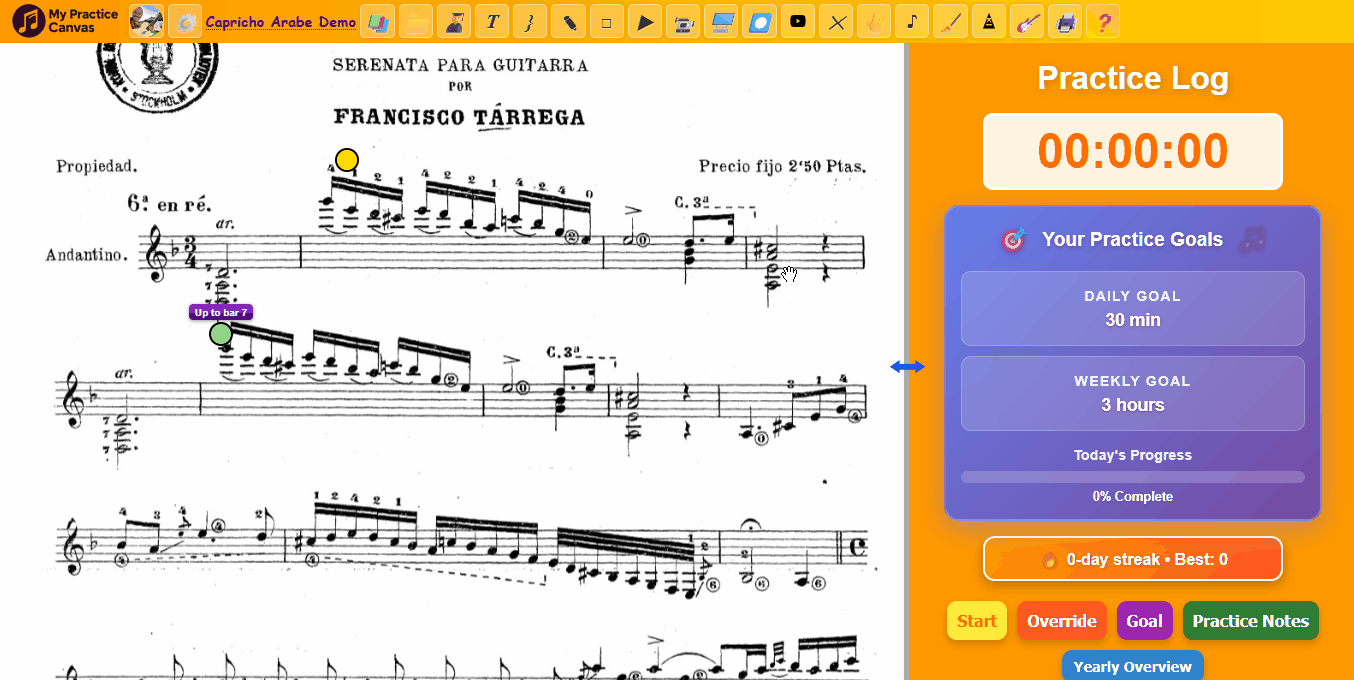Select the paint brush tool
1354x680 pixels.
[x=949, y=21]
